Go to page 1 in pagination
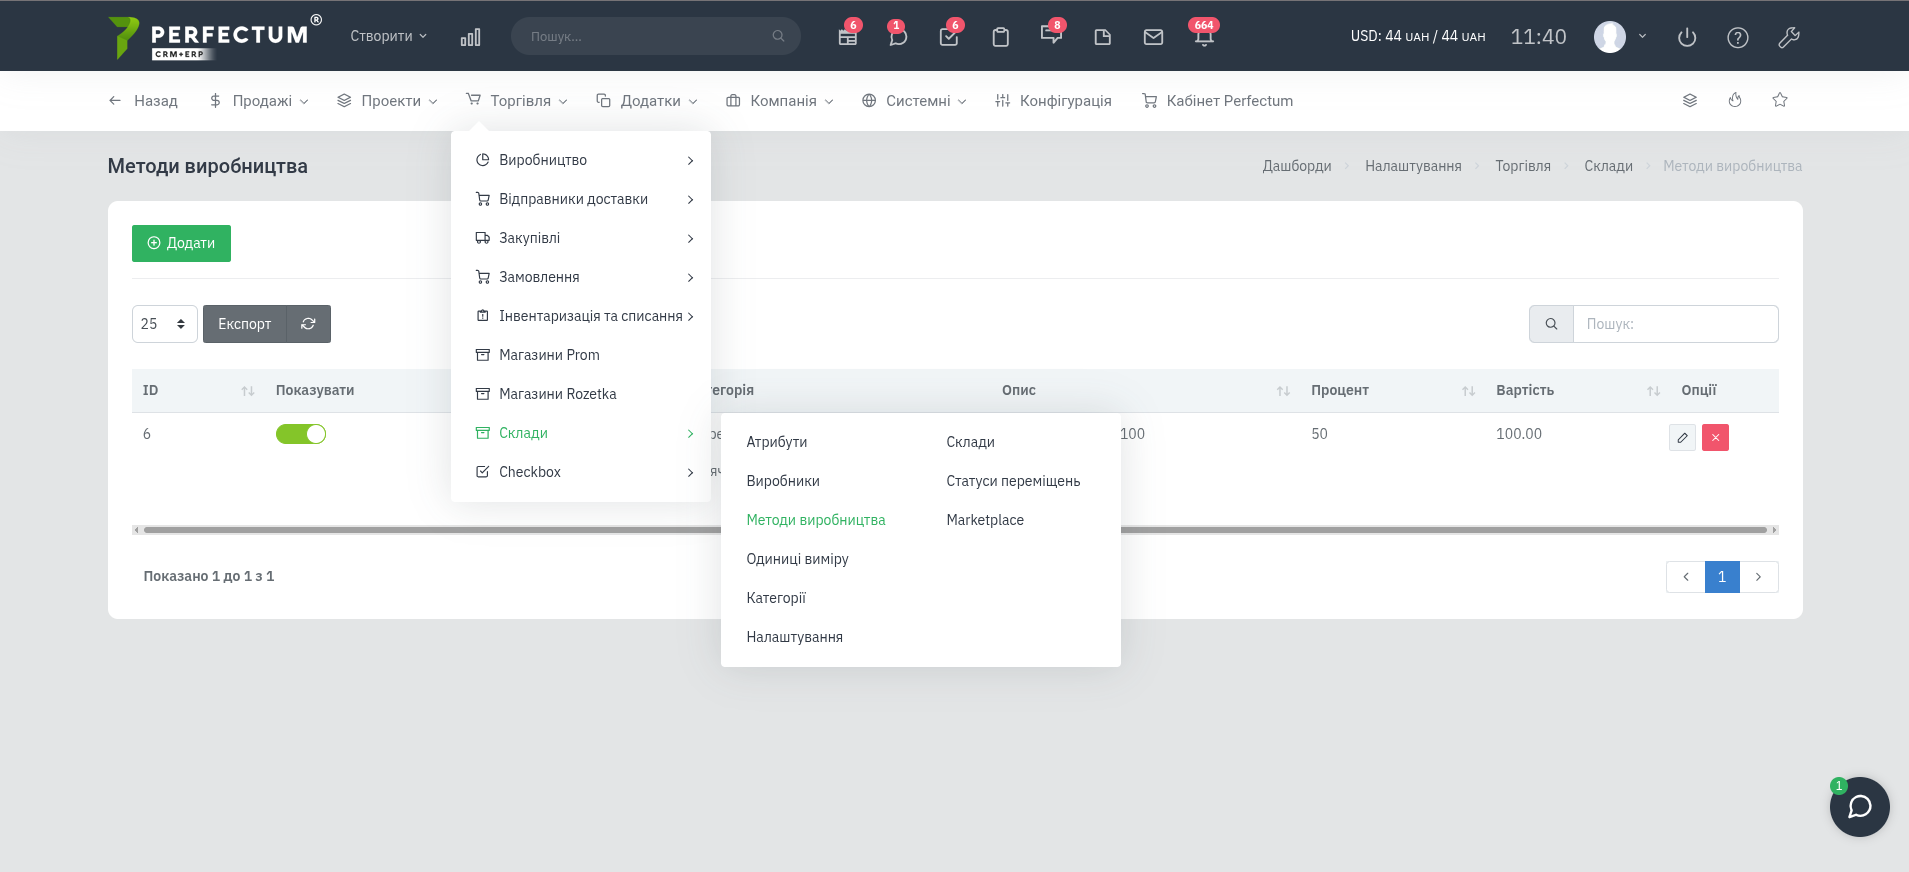 tap(1722, 577)
